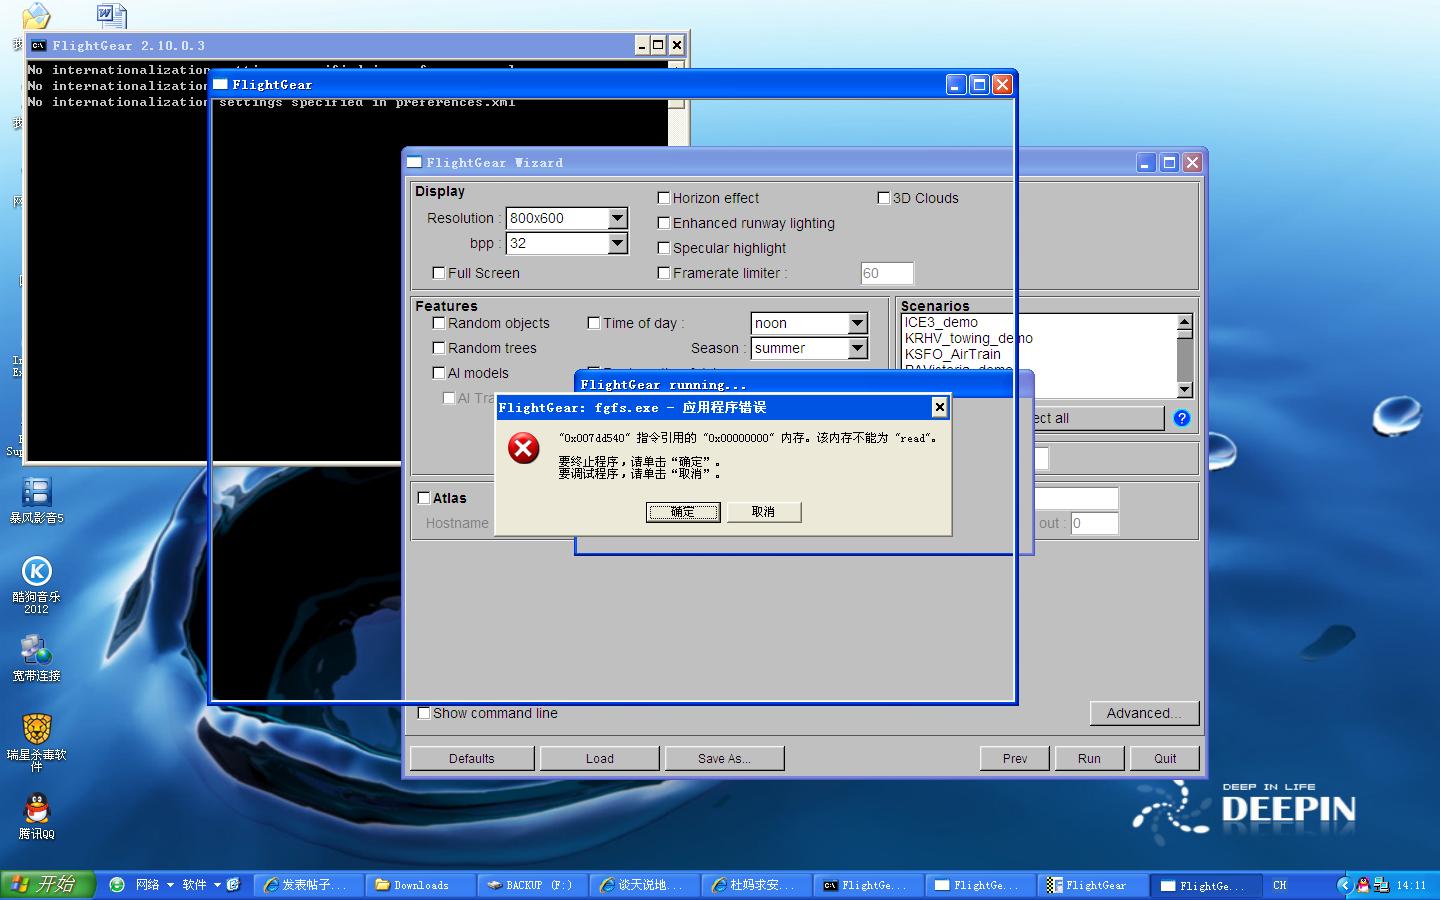1440x900 pixels.
Task: Open the 腾讯QQ desktop icon
Action: 36,816
